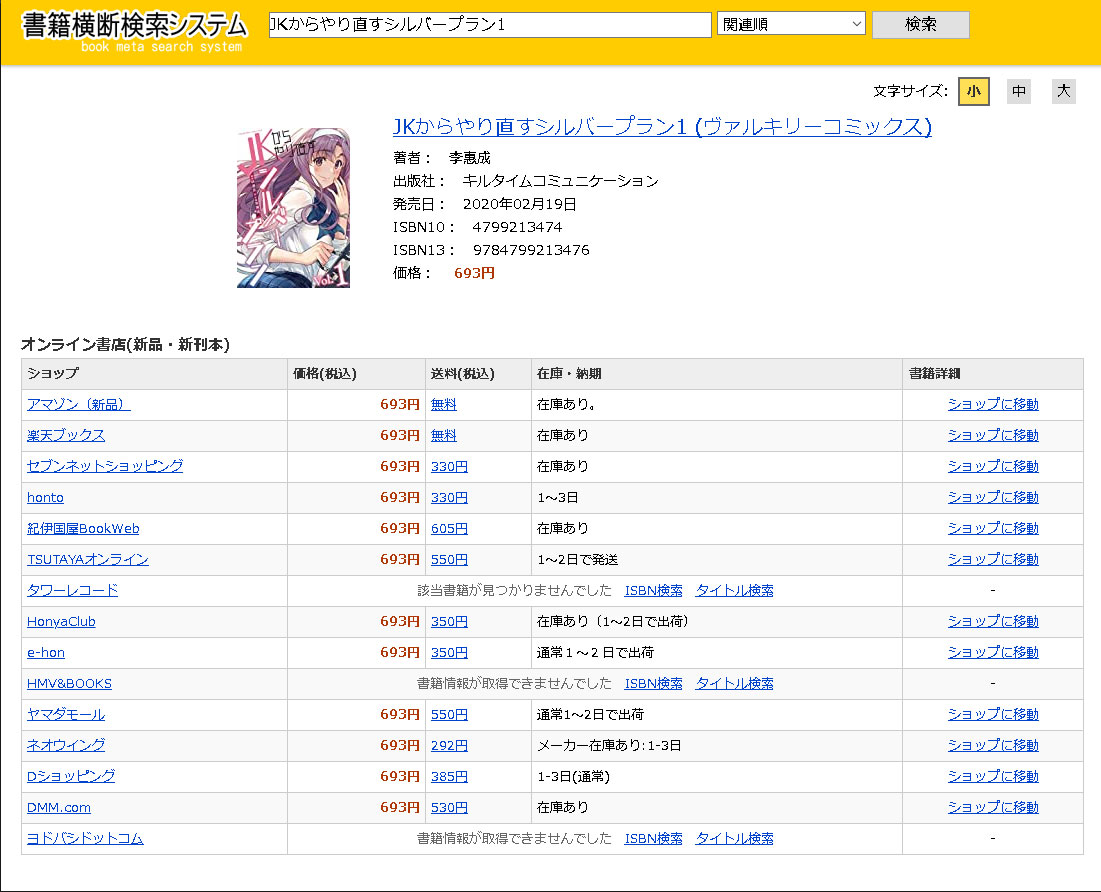Open the HMV&BOOKS shop link
The height and width of the screenshot is (892, 1101).
(70, 683)
